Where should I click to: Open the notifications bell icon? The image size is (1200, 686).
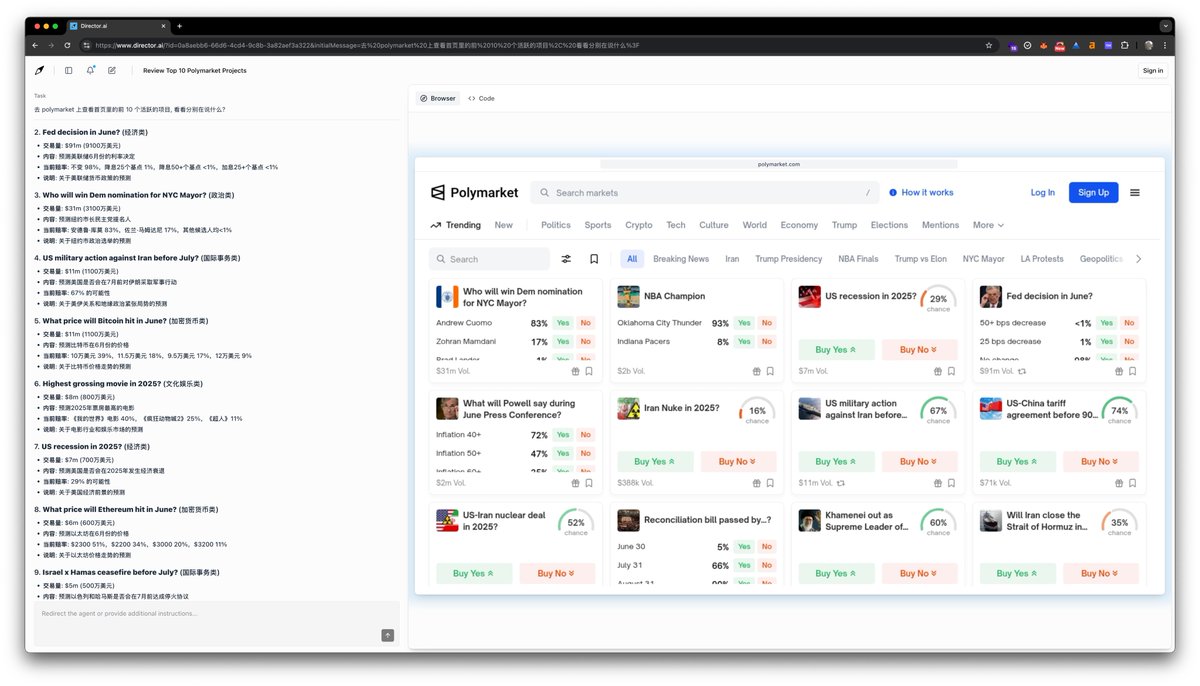coord(90,70)
